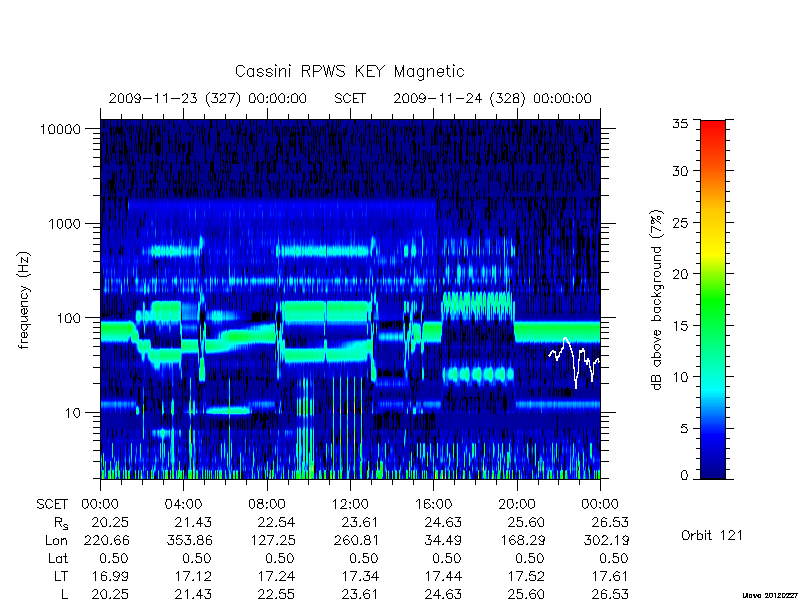This screenshot has height=600, width=800.
Task: Click the Lon value 220.66
Action: pyautogui.click(x=106, y=540)
